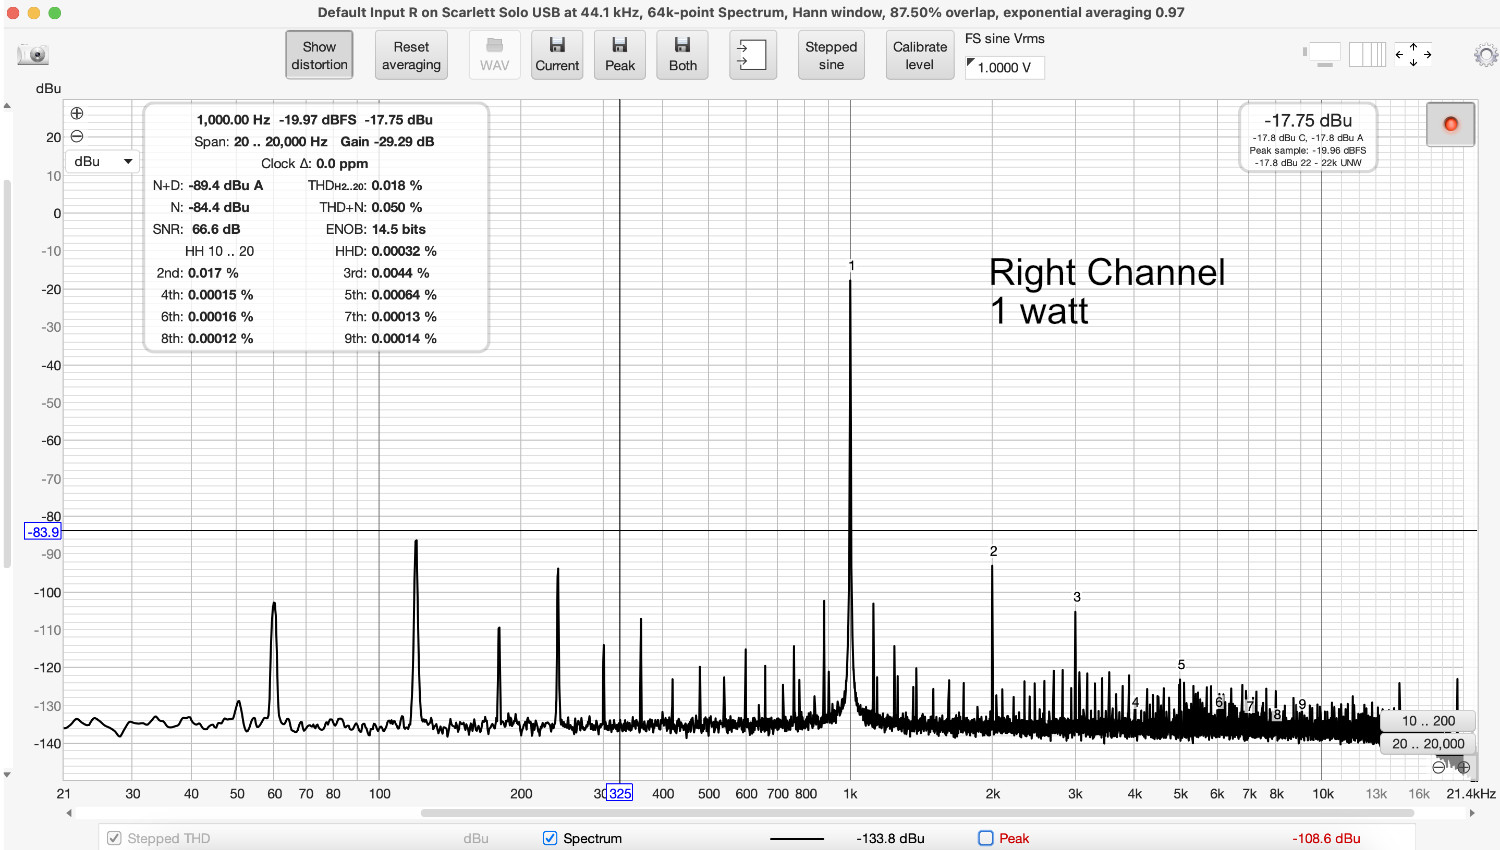Open the signal routing icon beside Stepped sine
Screen dimensions: 1500x850
coord(752,54)
